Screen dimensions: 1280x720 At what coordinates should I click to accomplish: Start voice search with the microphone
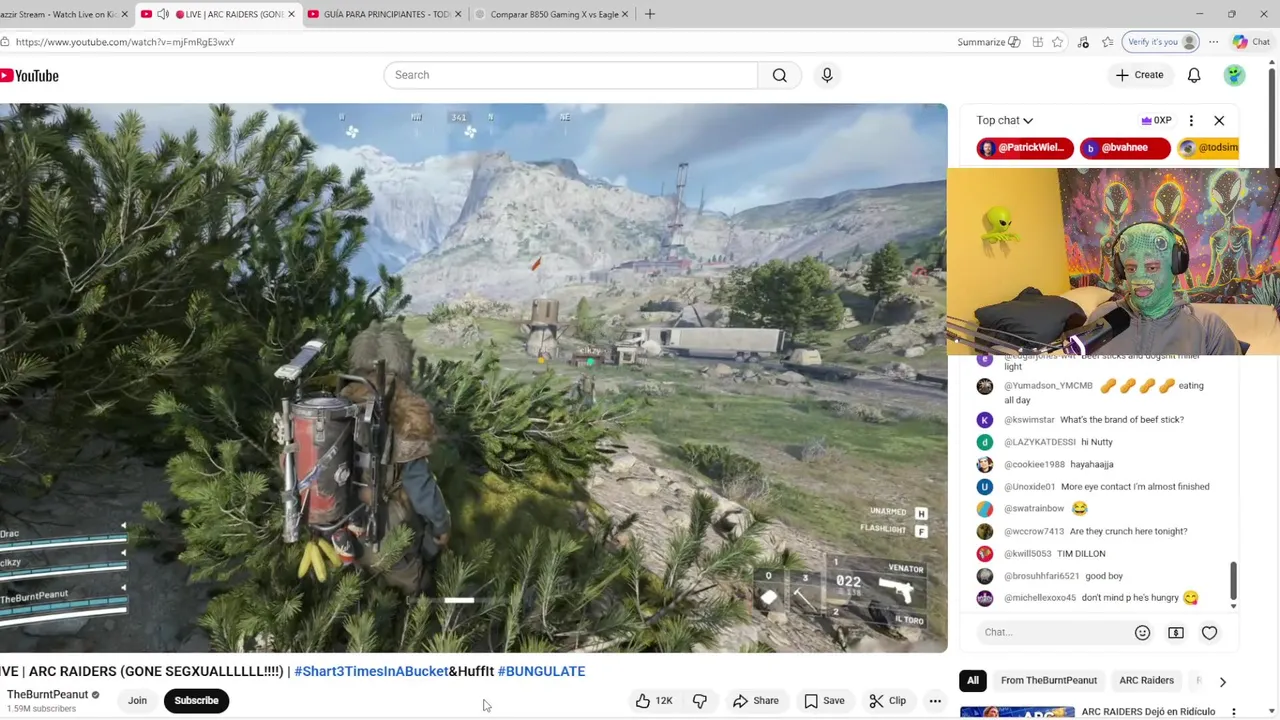[827, 75]
